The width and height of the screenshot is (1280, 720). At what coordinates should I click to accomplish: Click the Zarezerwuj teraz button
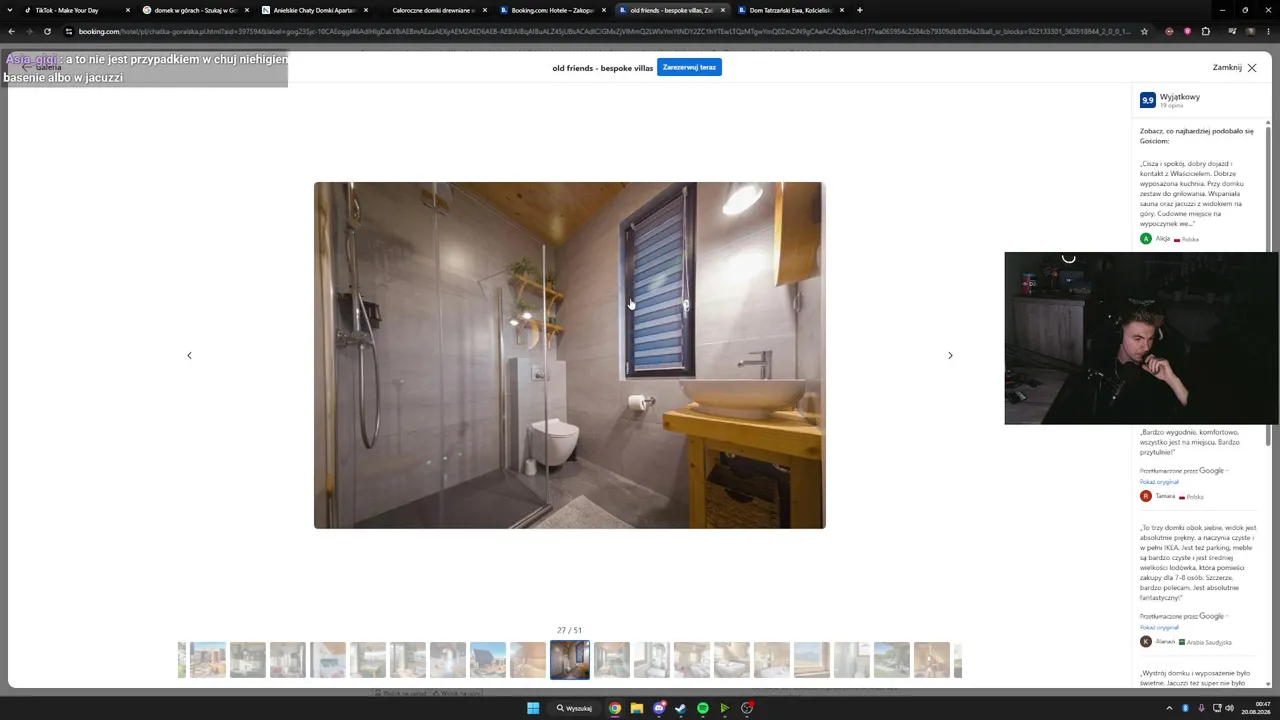click(689, 67)
